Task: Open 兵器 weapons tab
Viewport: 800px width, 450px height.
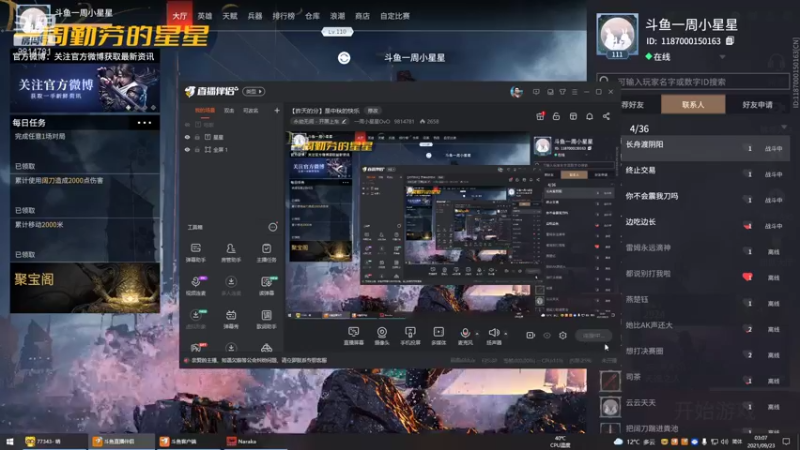Action: coord(255,16)
